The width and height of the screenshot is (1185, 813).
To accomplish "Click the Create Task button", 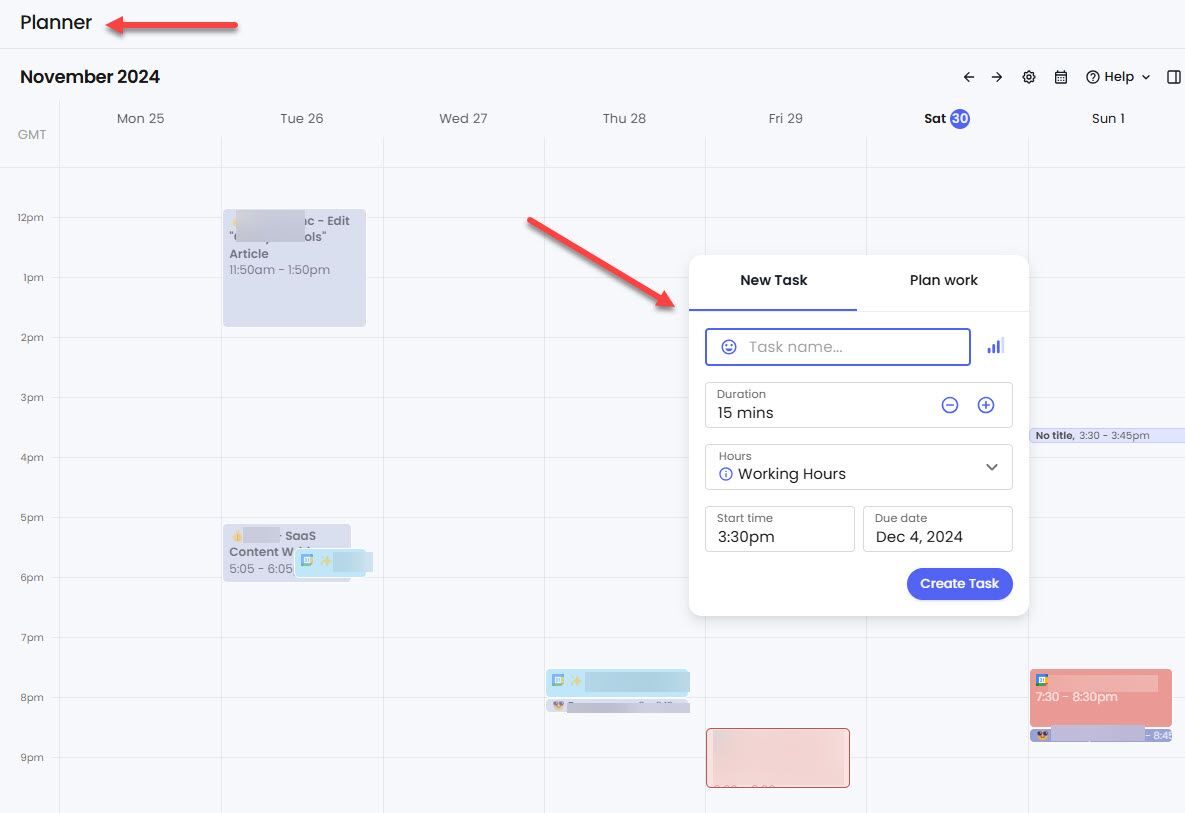I will click(x=959, y=584).
